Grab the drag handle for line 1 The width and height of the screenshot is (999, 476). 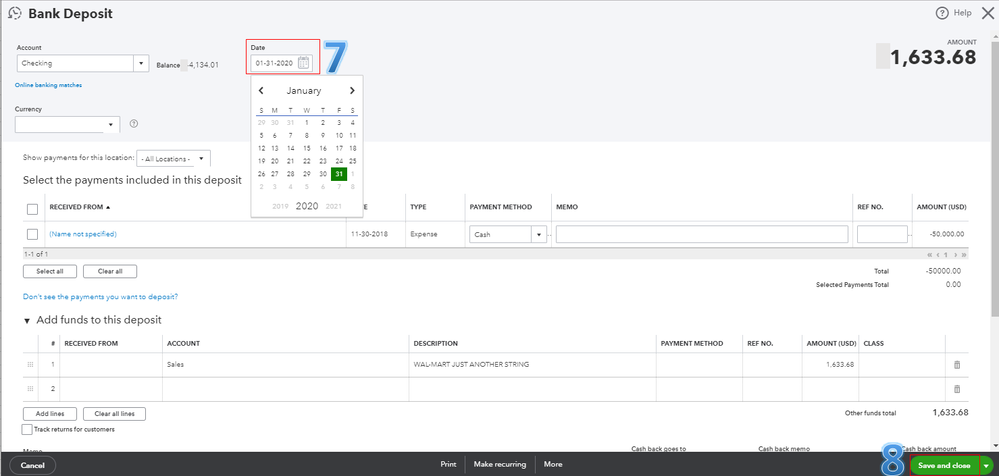tap(29, 365)
